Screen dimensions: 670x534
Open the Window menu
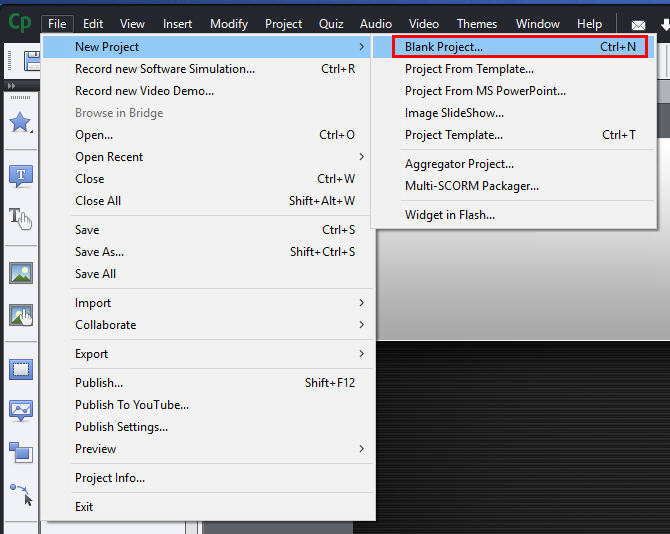tap(538, 24)
